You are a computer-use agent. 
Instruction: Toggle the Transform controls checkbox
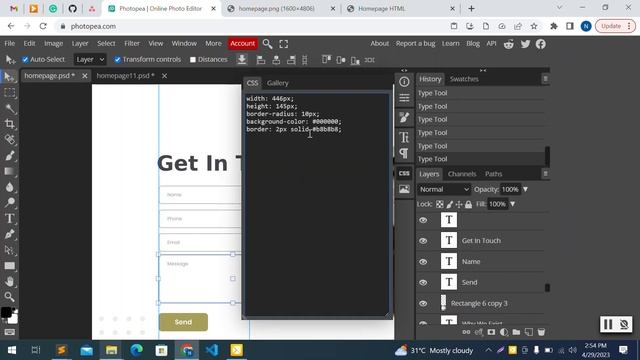tap(118, 60)
